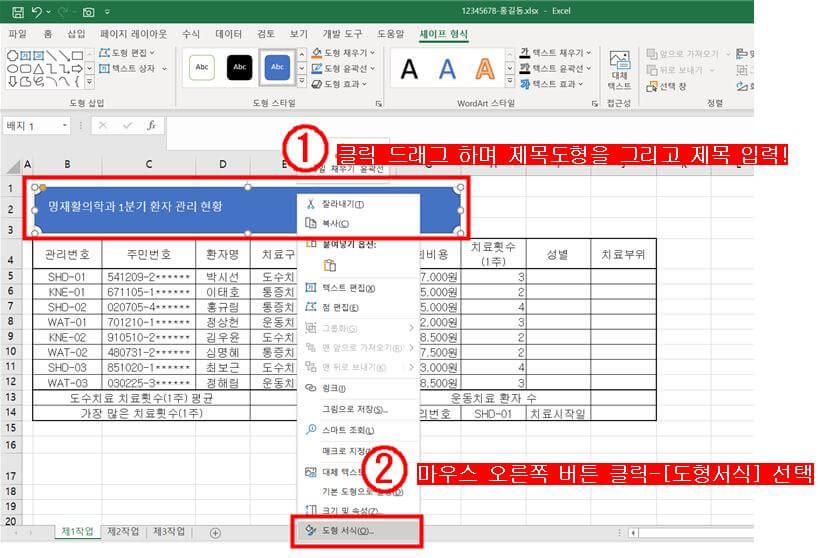Choose 점 편집 from context menu

click(x=358, y=307)
